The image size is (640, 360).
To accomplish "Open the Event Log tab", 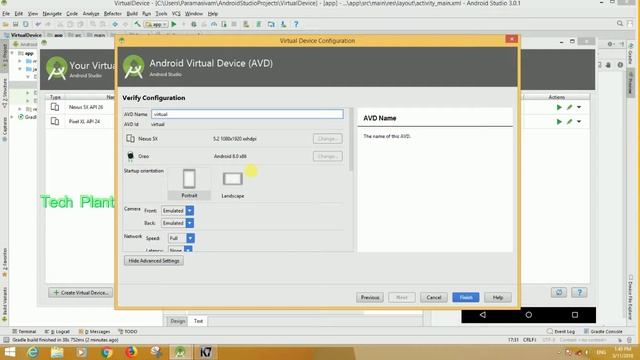I will click(x=561, y=331).
